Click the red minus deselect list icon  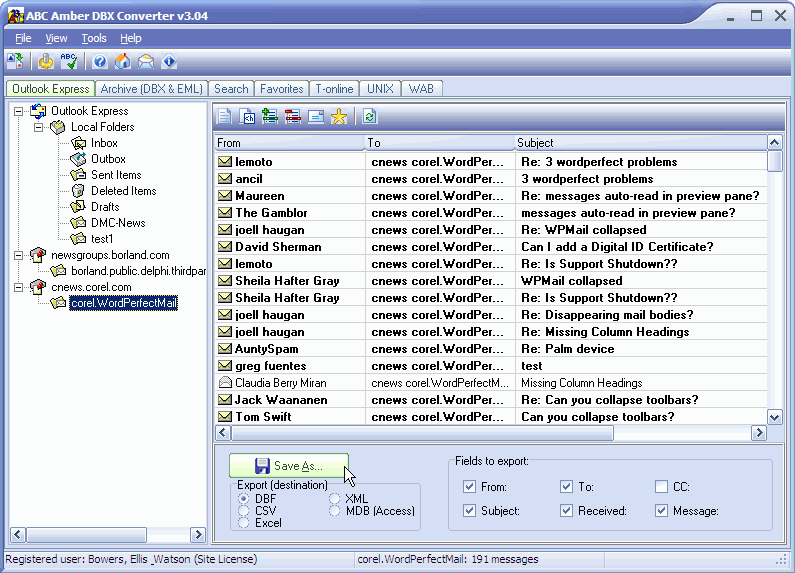point(293,117)
